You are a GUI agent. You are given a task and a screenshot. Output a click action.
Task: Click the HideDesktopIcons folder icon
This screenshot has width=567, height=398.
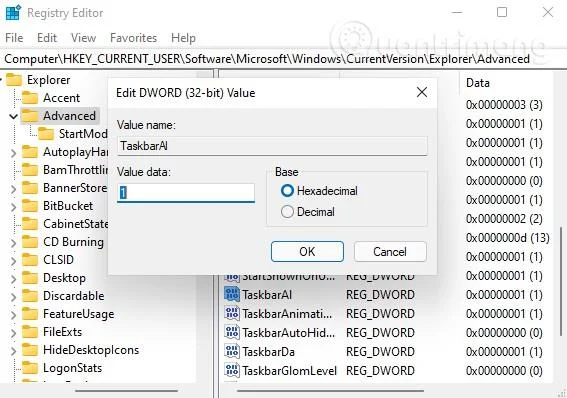(x=30, y=350)
